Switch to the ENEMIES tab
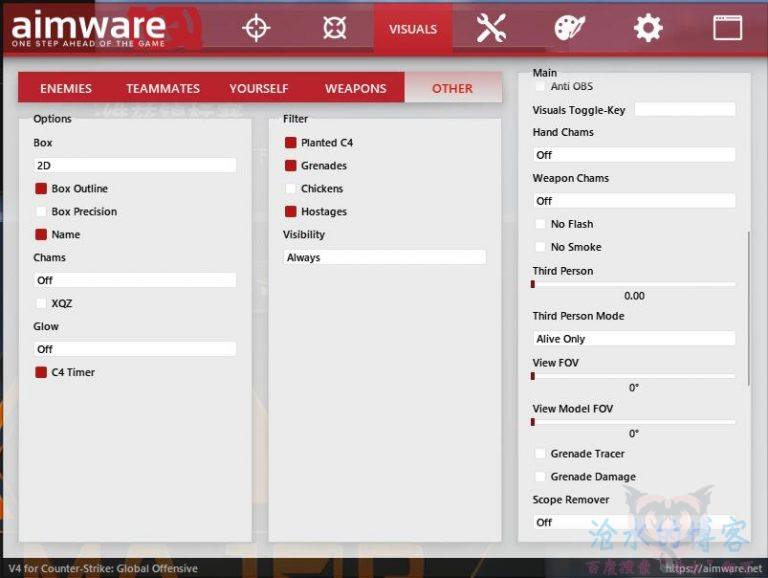768x578 pixels. point(66,88)
